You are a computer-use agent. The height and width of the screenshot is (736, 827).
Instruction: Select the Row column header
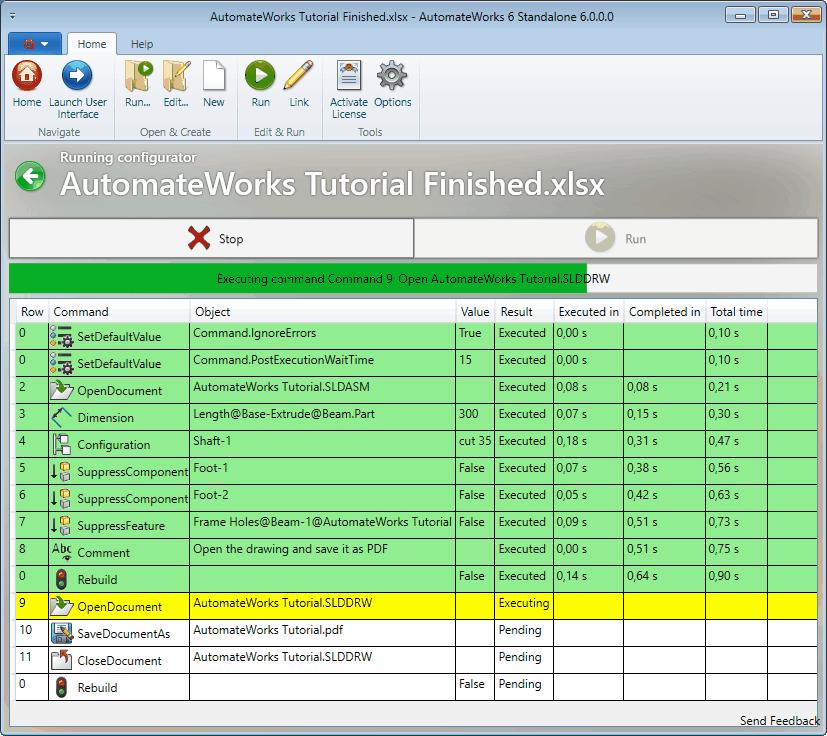tap(32, 312)
